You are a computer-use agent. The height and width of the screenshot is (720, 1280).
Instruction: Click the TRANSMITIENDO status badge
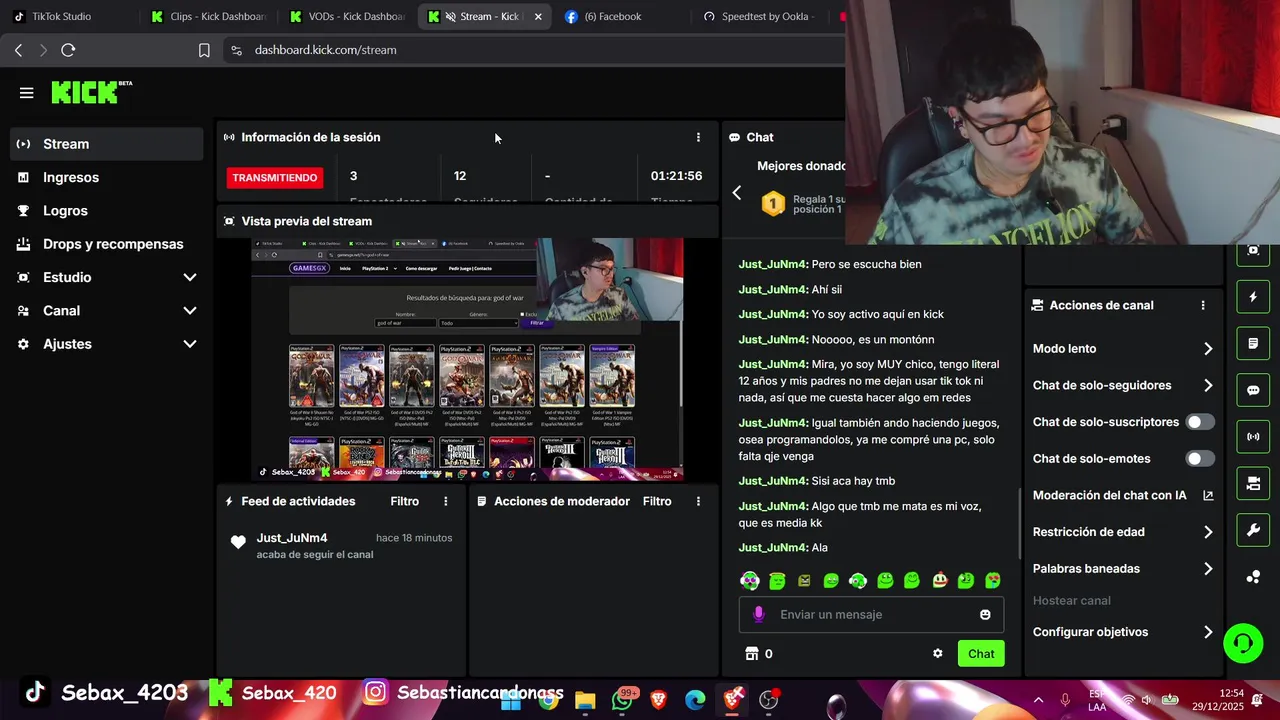pyautogui.click(x=275, y=178)
